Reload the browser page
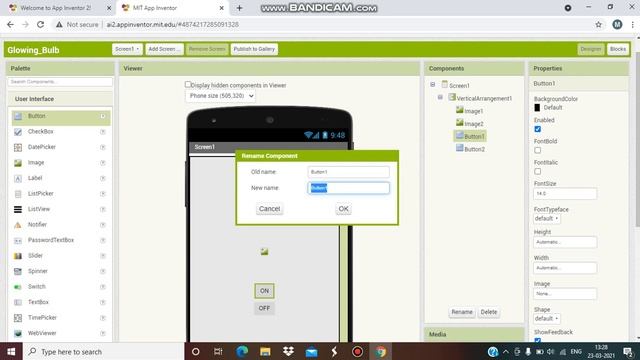Viewport: 640px width, 360px height. [40, 24]
